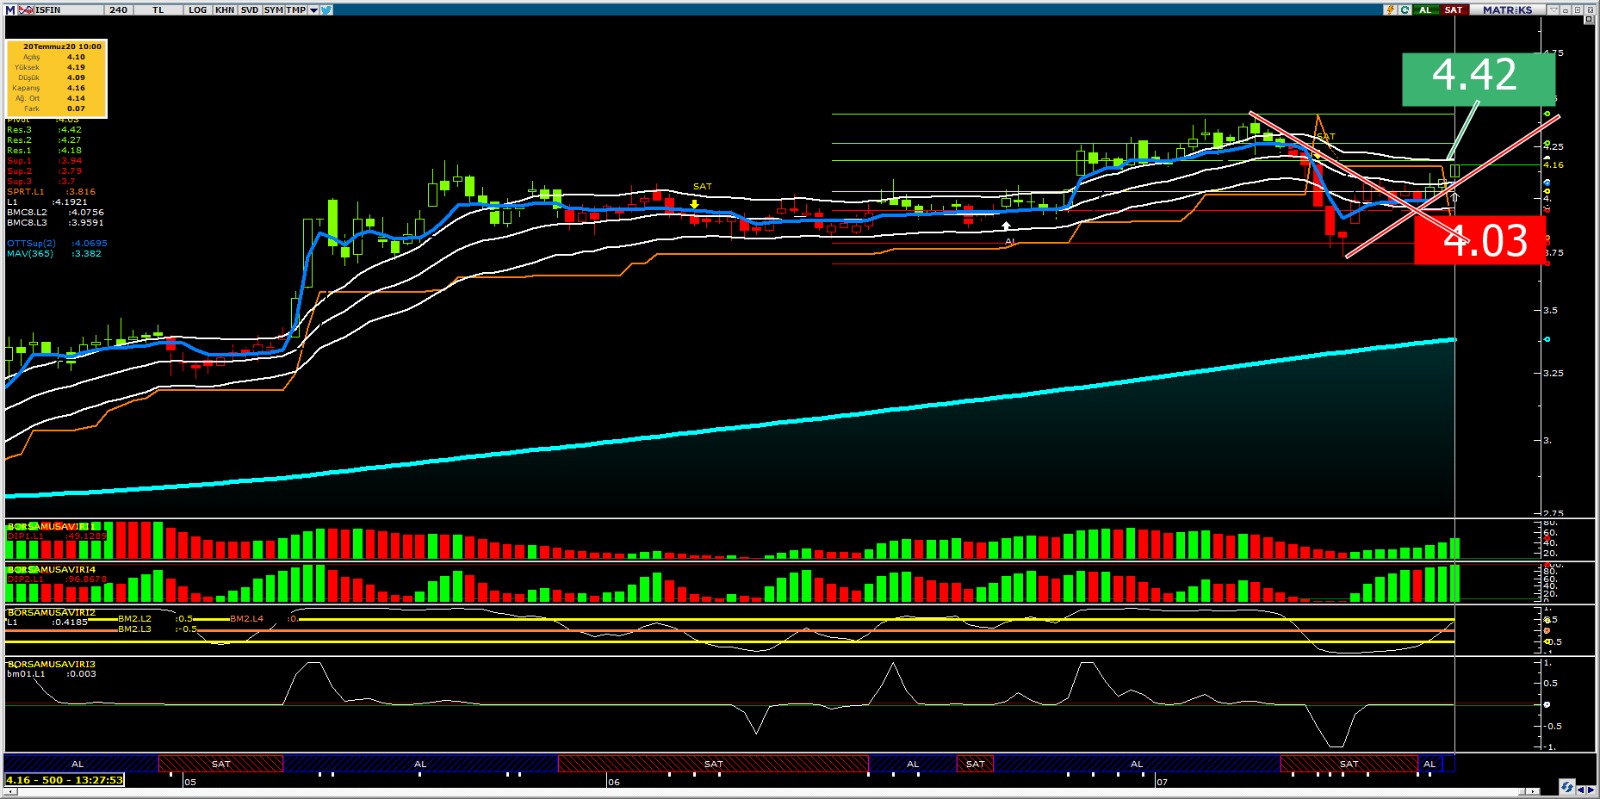Click the Matriks M logo icon
The height and width of the screenshot is (799, 1600).
pos(10,10)
